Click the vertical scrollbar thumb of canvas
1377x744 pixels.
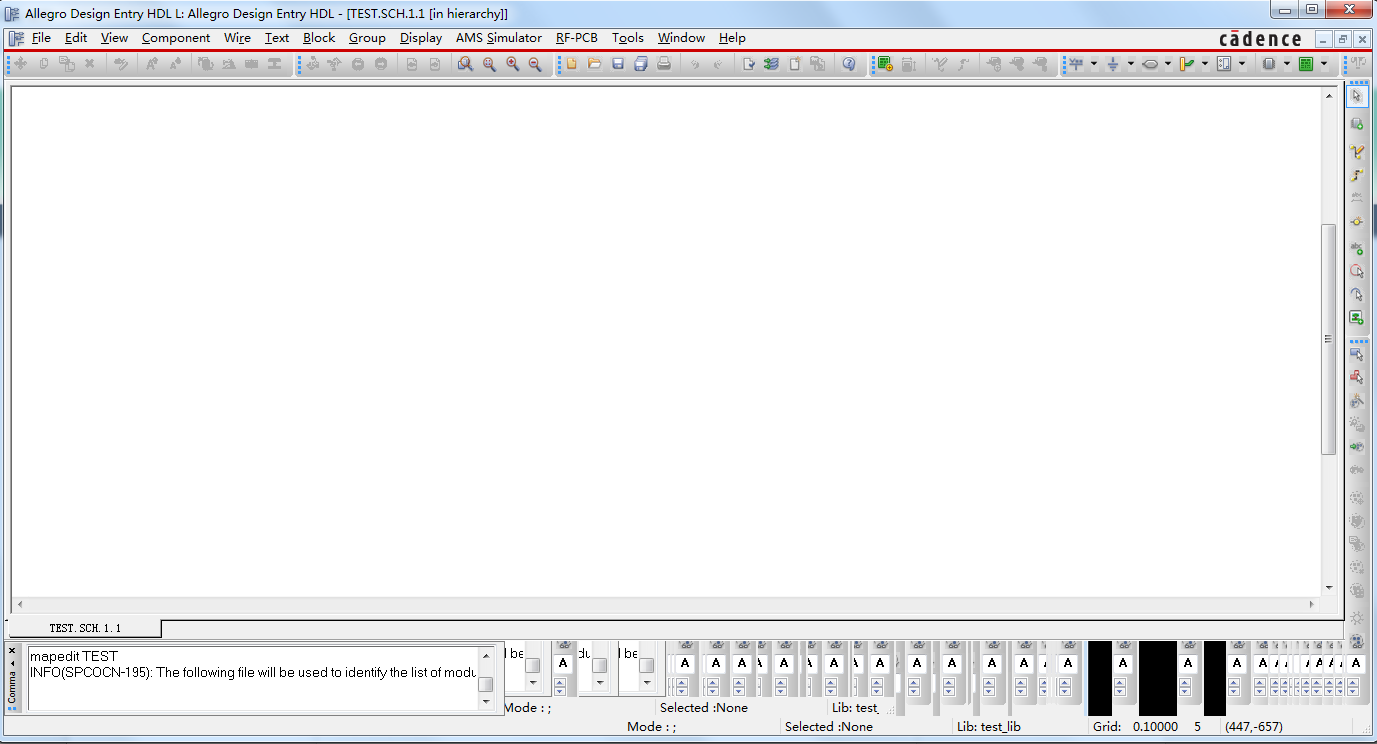(x=1329, y=340)
